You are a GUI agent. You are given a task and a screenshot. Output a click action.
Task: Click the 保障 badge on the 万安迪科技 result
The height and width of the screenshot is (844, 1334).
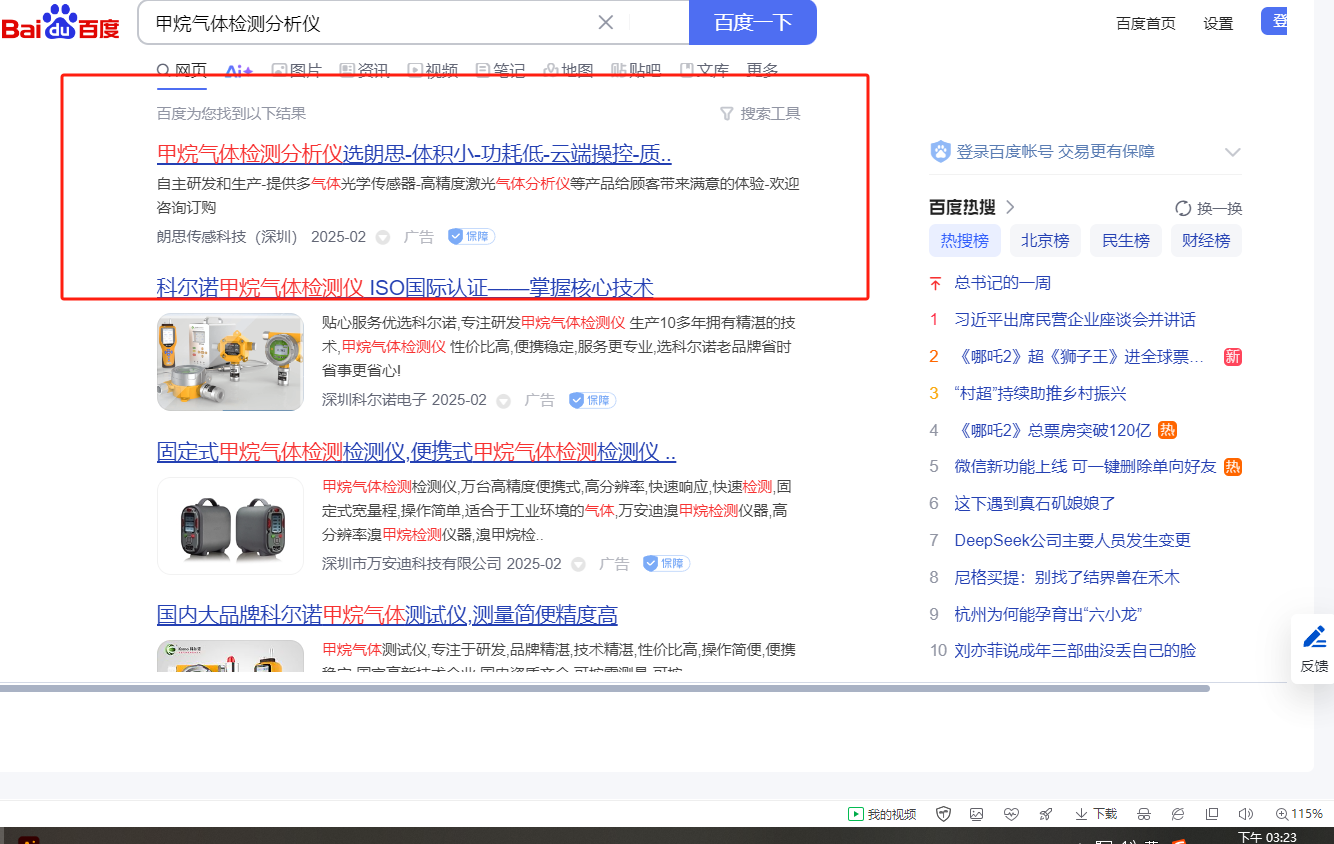(666, 563)
